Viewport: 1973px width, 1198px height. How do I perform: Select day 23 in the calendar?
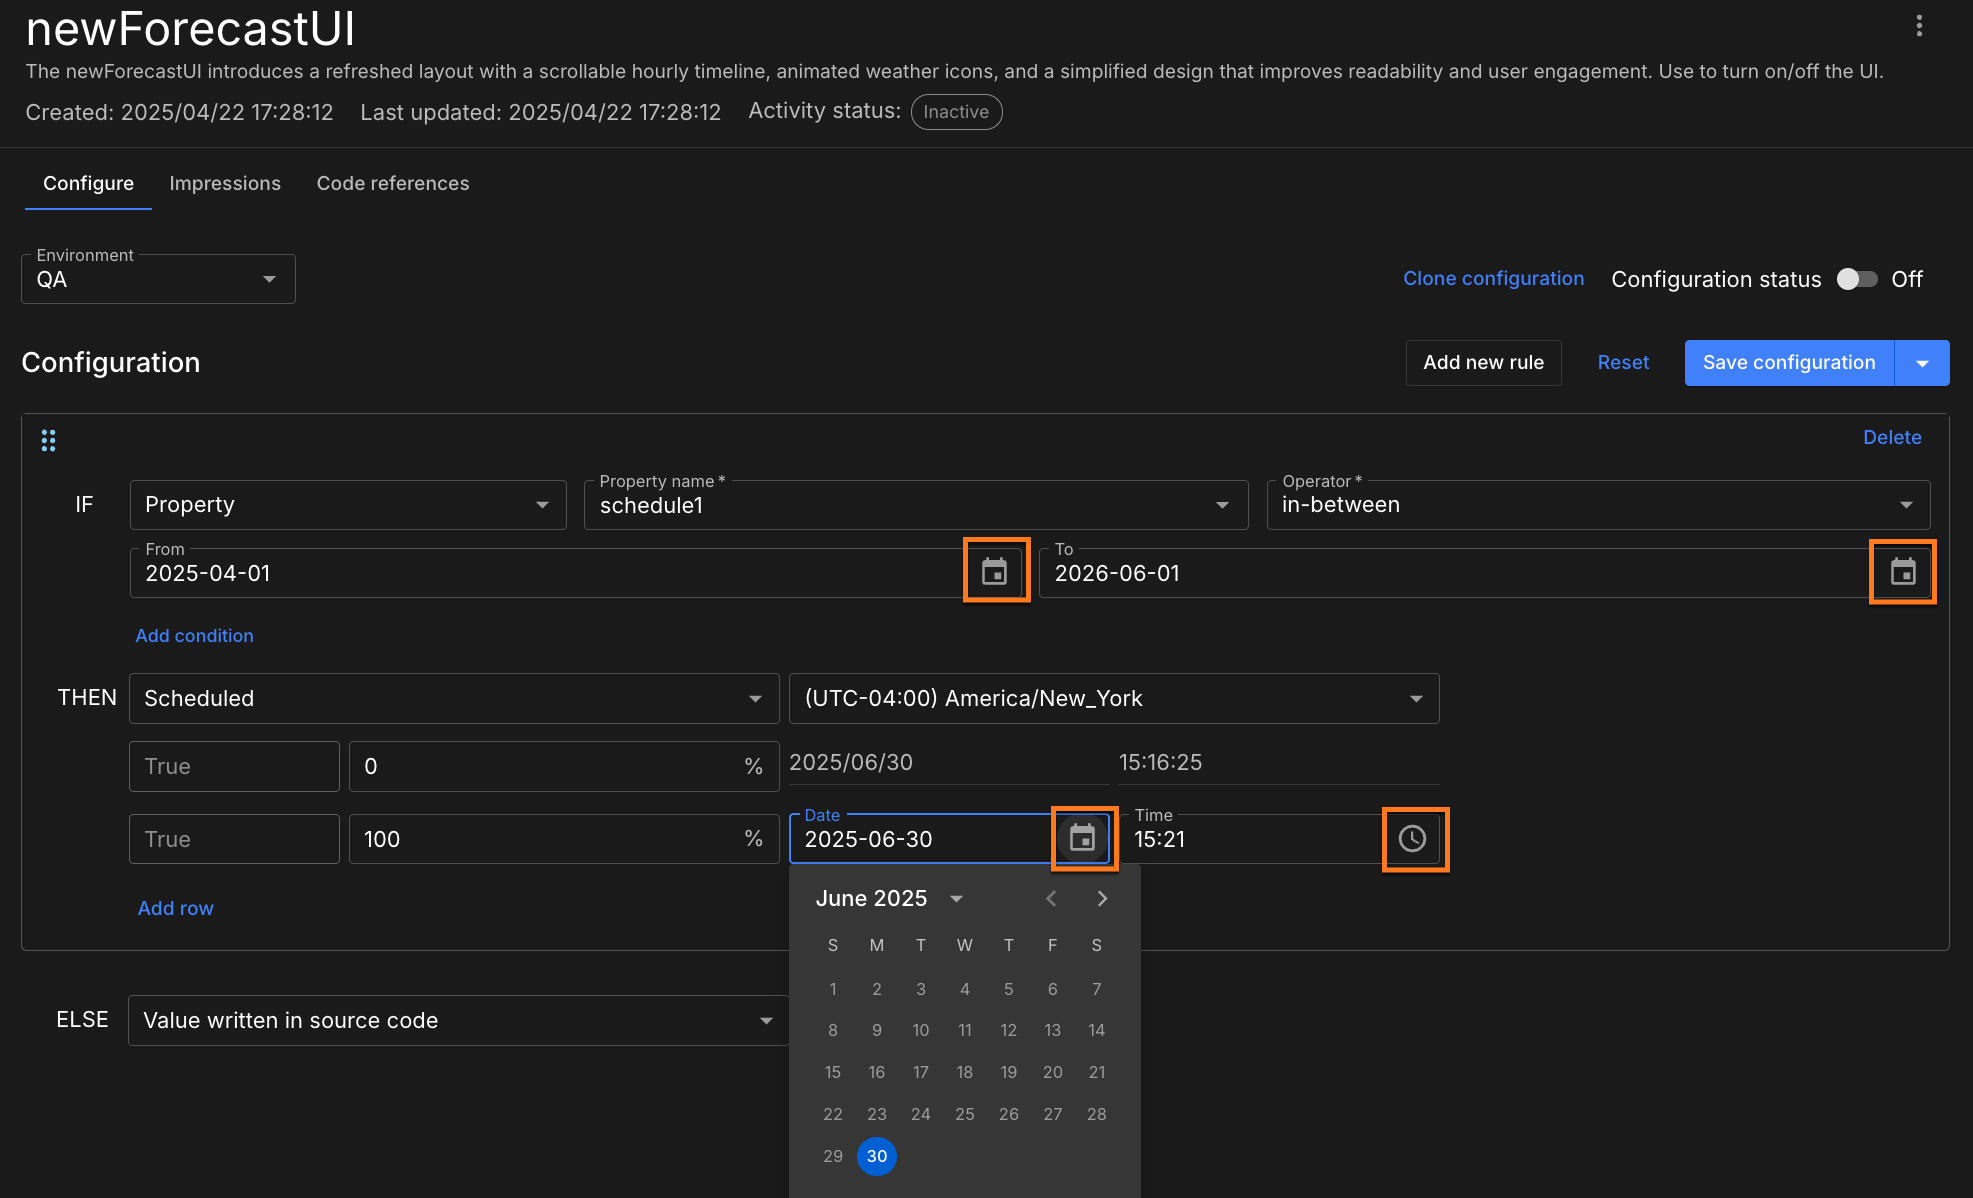click(x=877, y=1114)
